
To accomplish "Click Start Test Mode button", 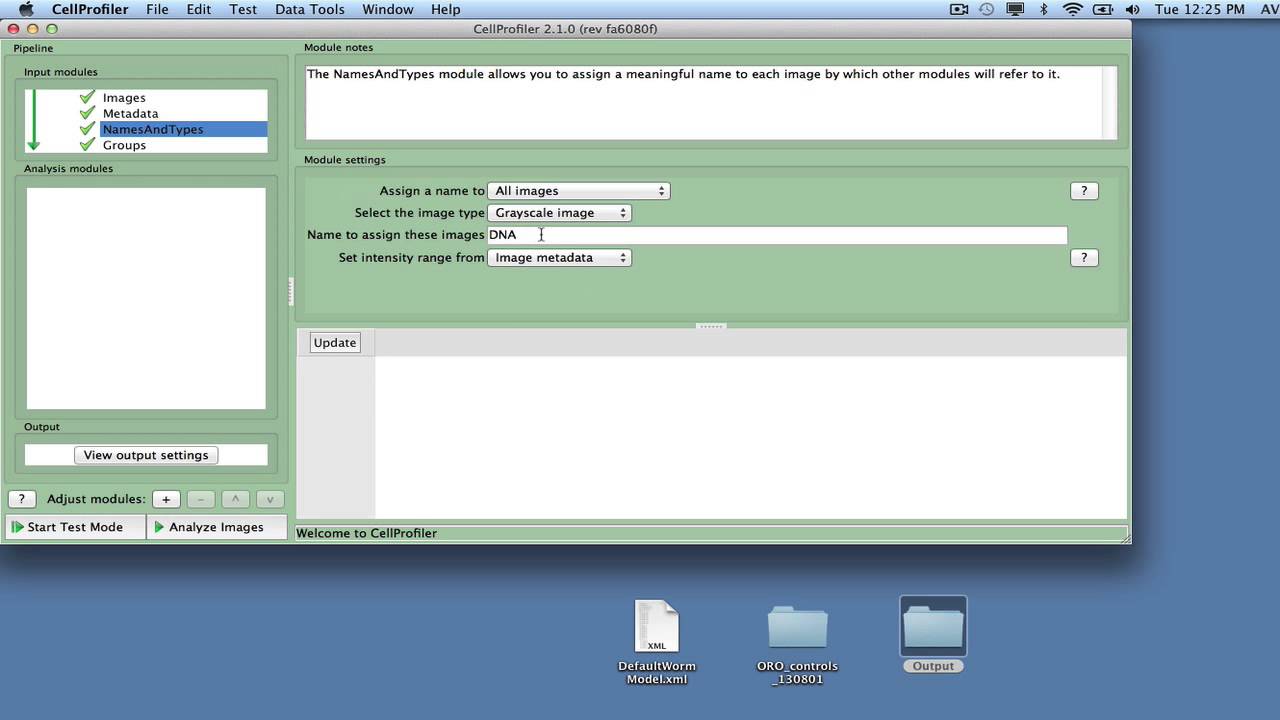I will click(x=75, y=527).
